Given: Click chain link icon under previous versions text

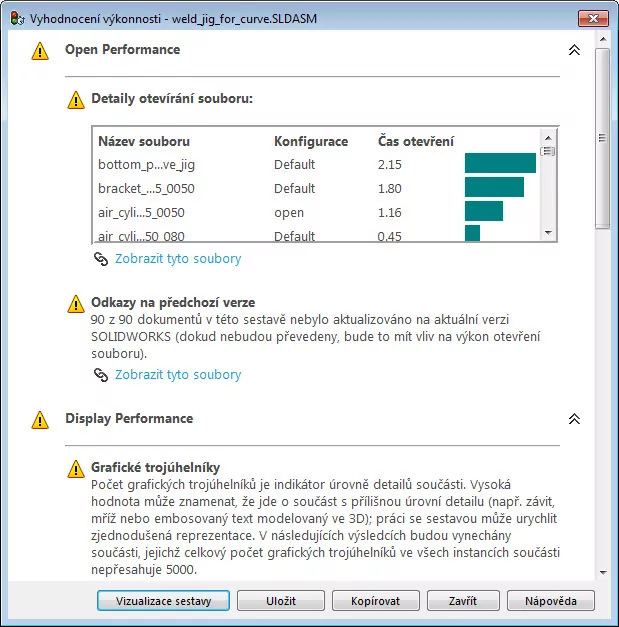Looking at the screenshot, I should [100, 376].
